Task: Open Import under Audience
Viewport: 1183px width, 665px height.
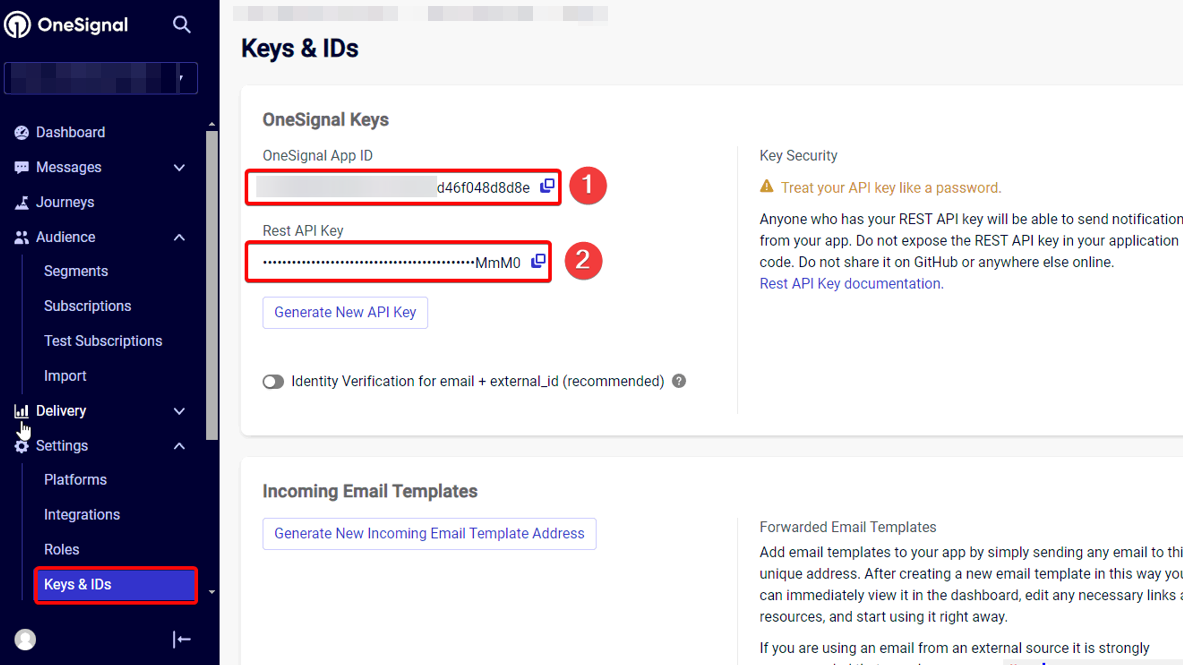Action: point(65,376)
